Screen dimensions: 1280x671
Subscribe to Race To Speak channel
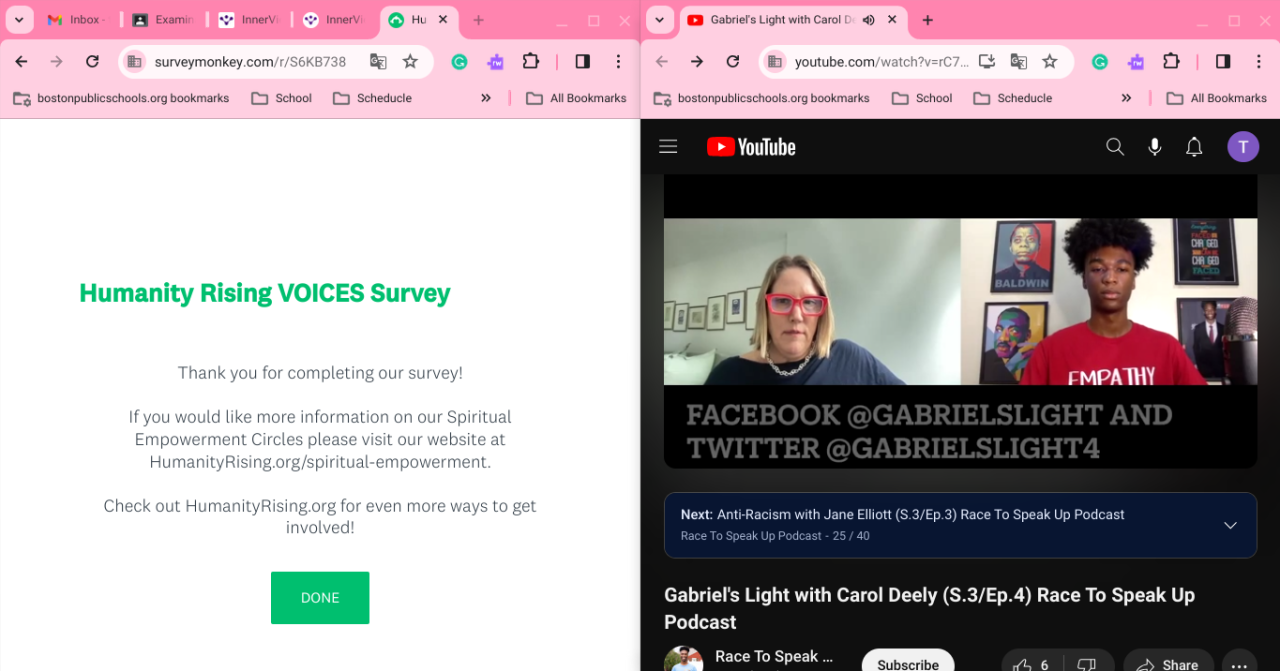pos(908,662)
